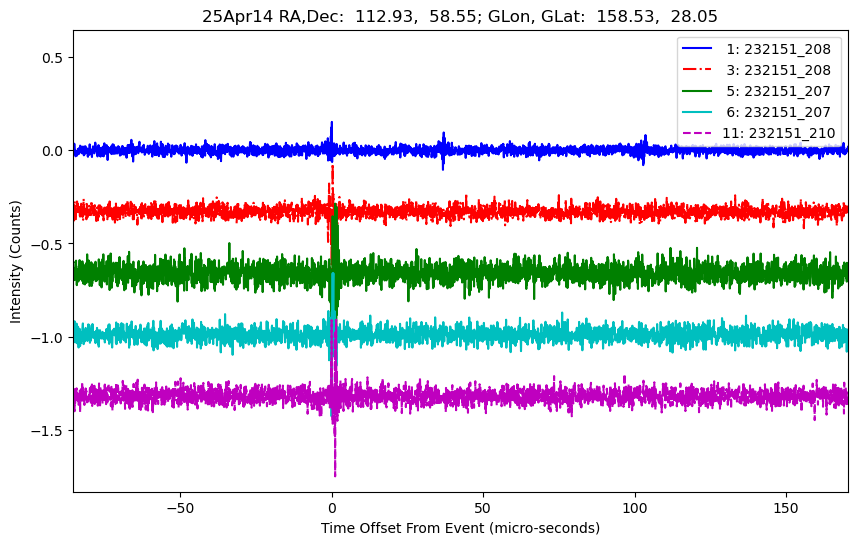Click the x-axis tick label '150'
This screenshot has width=858, height=545.
(786, 508)
